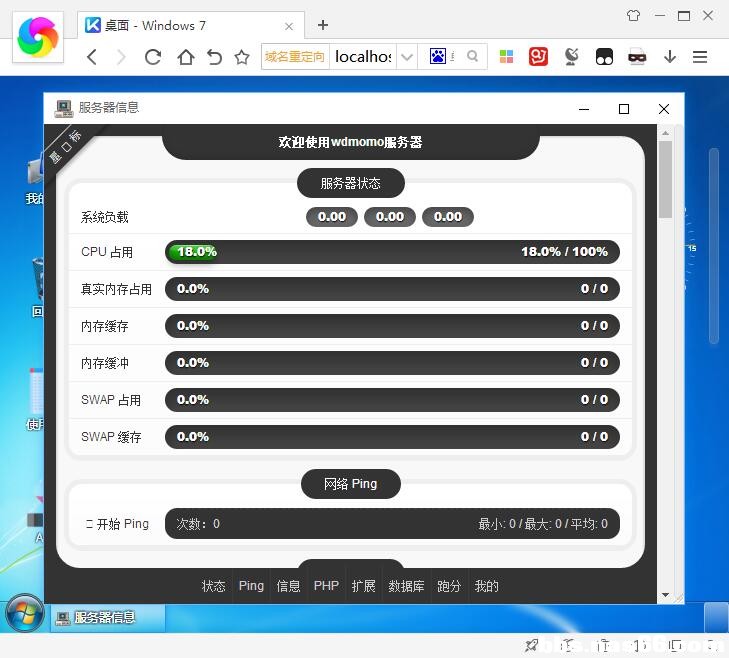Click the SWAP 缓存 progress bar
729x658 pixels.
click(x=392, y=437)
